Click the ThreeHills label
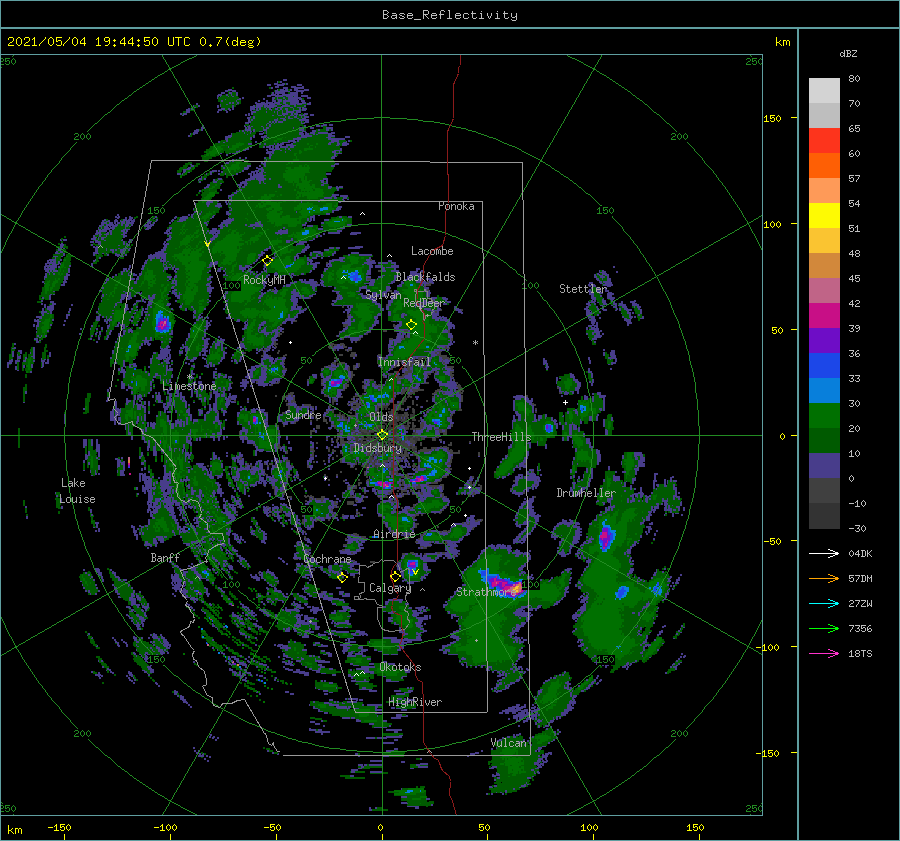This screenshot has height=841, width=900. coord(501,437)
